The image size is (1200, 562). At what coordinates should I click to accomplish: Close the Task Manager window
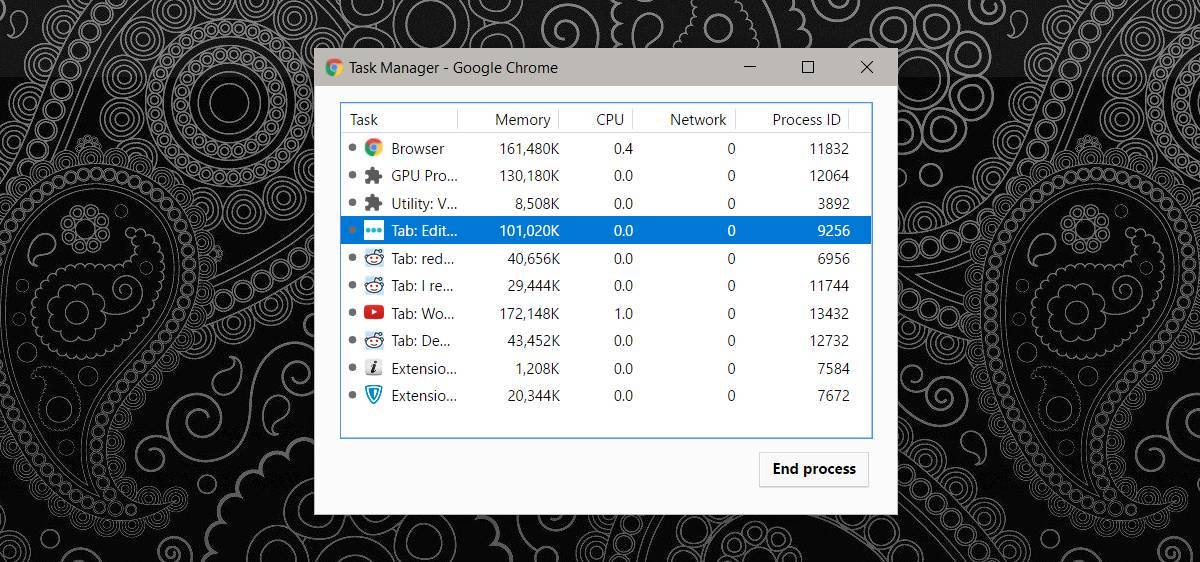tap(867, 67)
